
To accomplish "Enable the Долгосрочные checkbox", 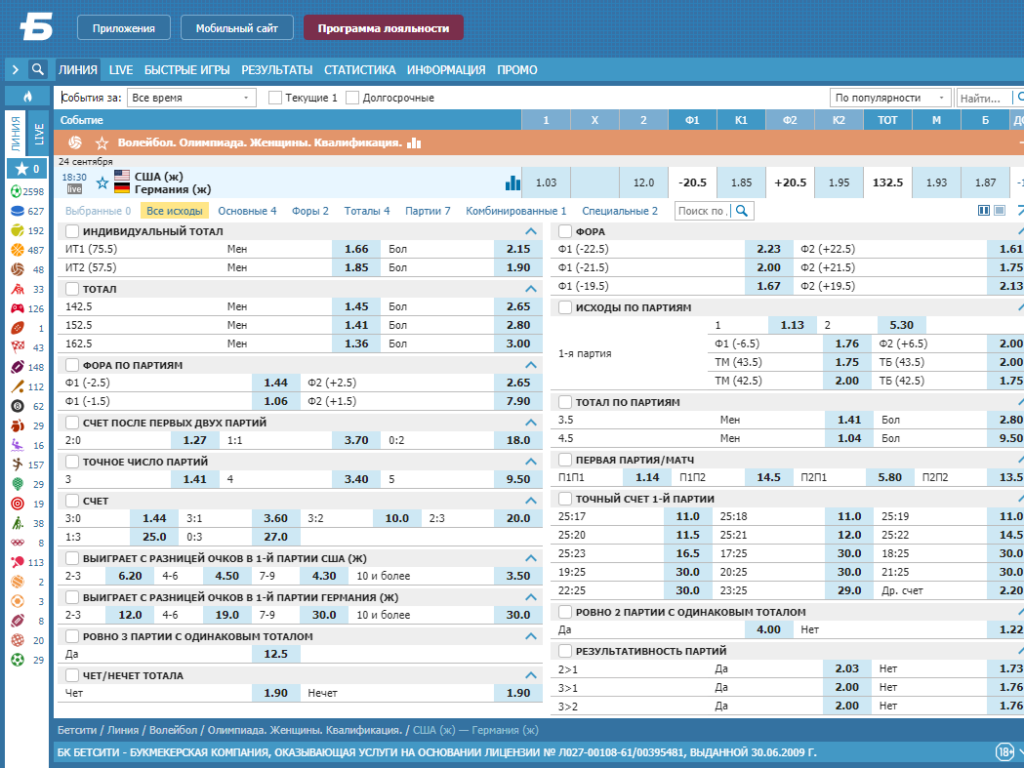I will (x=352, y=97).
